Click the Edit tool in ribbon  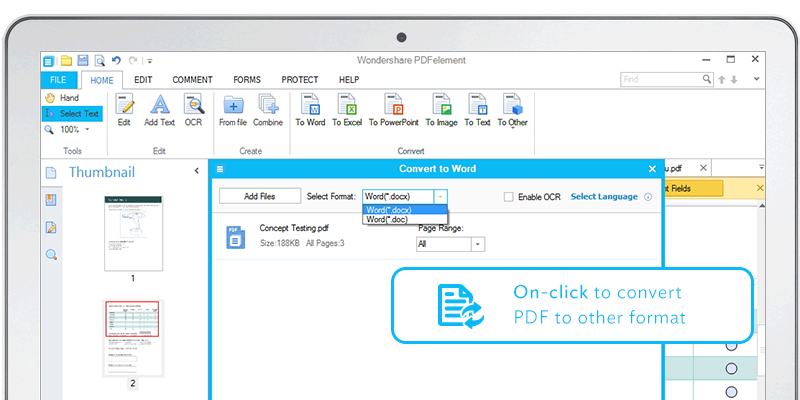click(124, 110)
